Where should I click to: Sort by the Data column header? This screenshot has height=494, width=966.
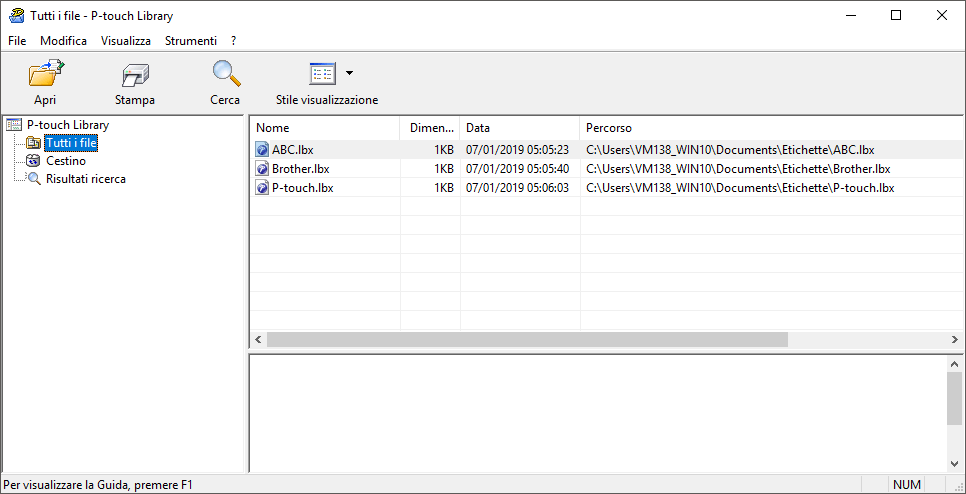519,128
